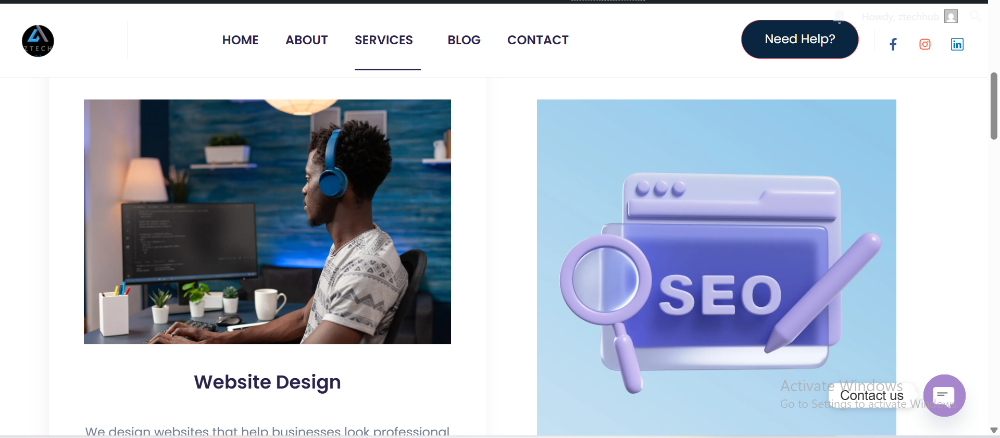Open the Website Design heading link
Image resolution: width=1000 pixels, height=438 pixels.
267,382
